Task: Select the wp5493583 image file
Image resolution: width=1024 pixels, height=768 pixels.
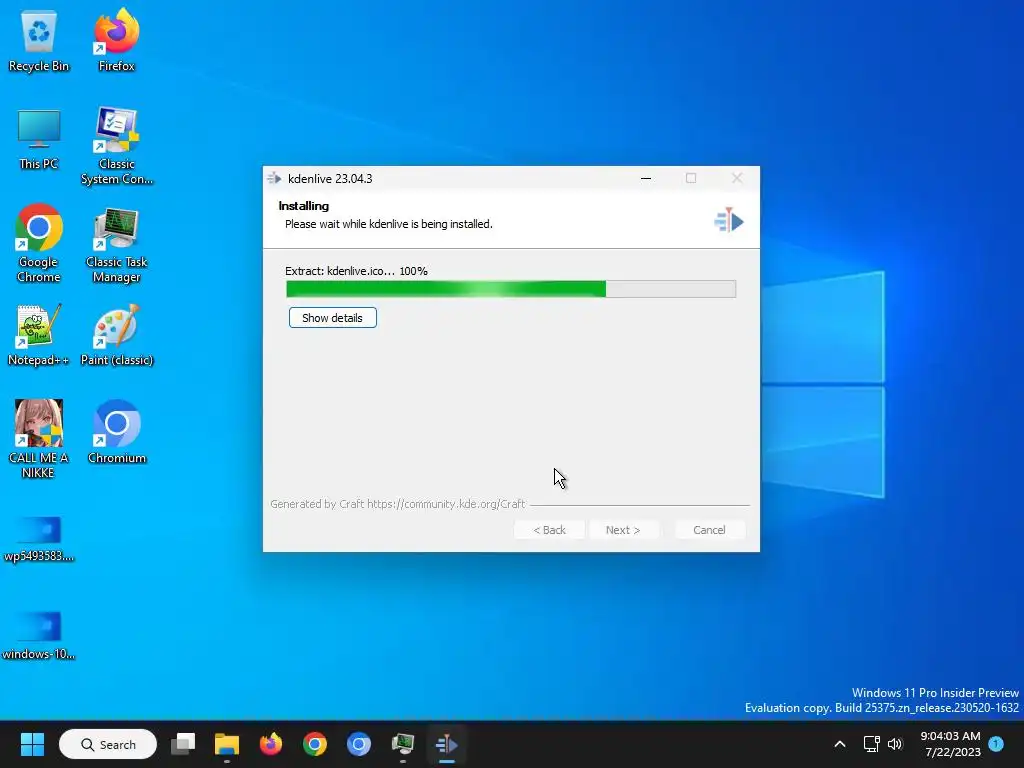Action: [x=39, y=539]
